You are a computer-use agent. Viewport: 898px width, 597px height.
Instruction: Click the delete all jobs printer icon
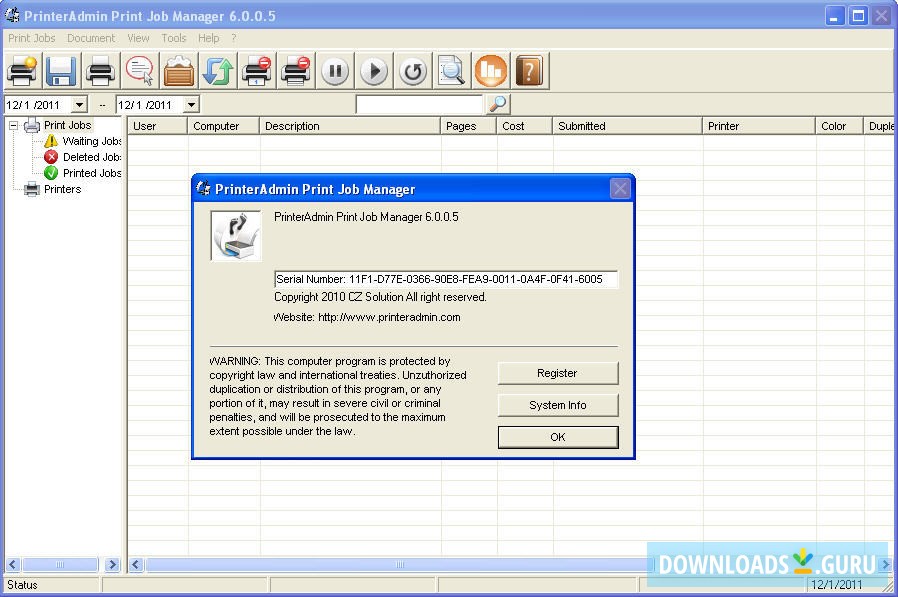(296, 71)
